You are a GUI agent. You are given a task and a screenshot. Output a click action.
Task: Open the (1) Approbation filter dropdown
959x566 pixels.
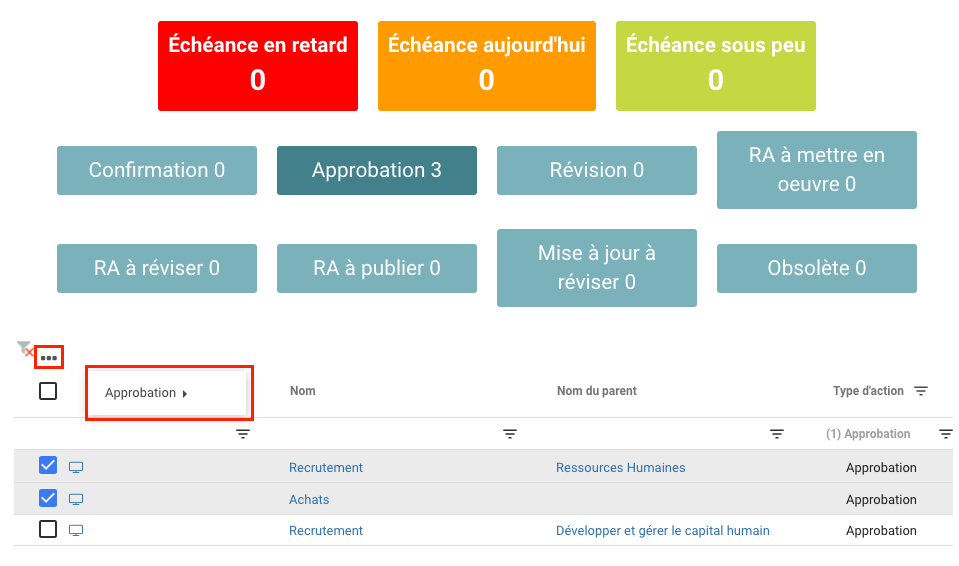pos(868,434)
